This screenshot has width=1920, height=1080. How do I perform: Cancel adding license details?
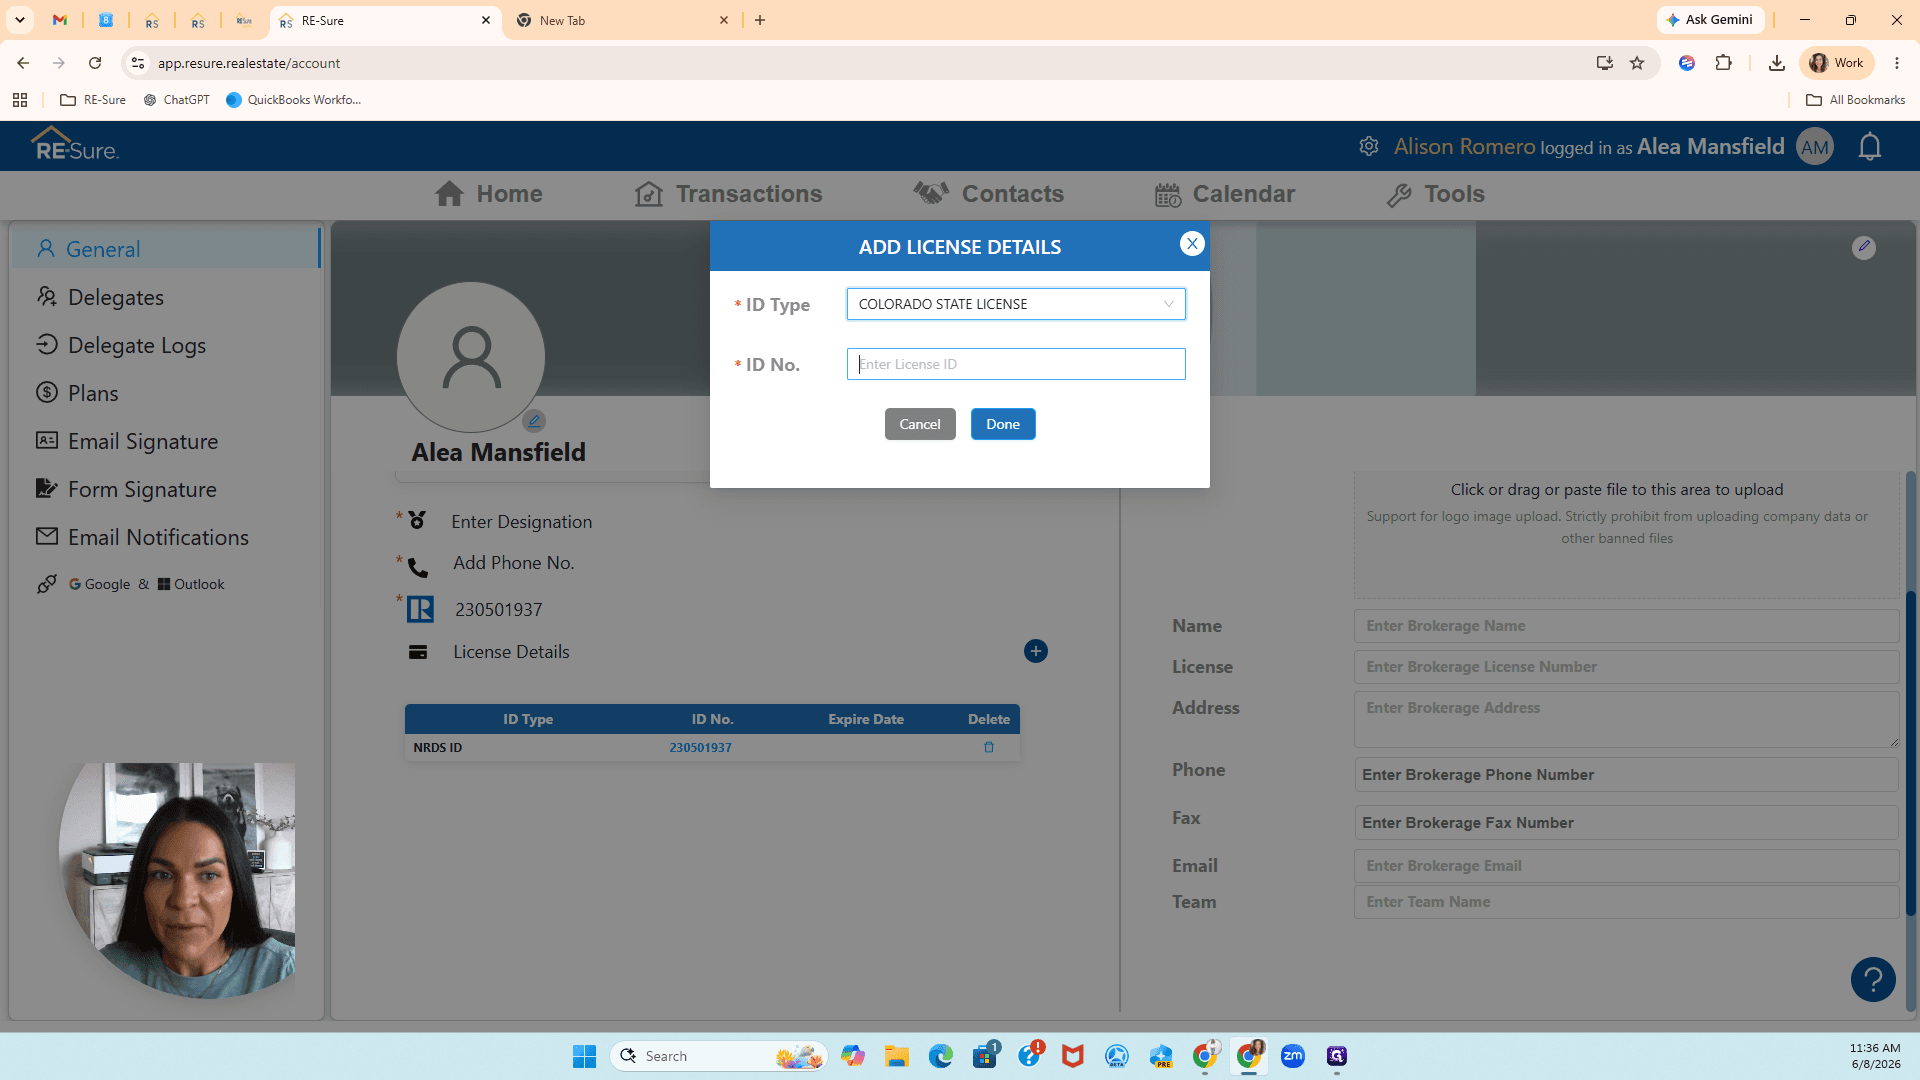[920, 424]
